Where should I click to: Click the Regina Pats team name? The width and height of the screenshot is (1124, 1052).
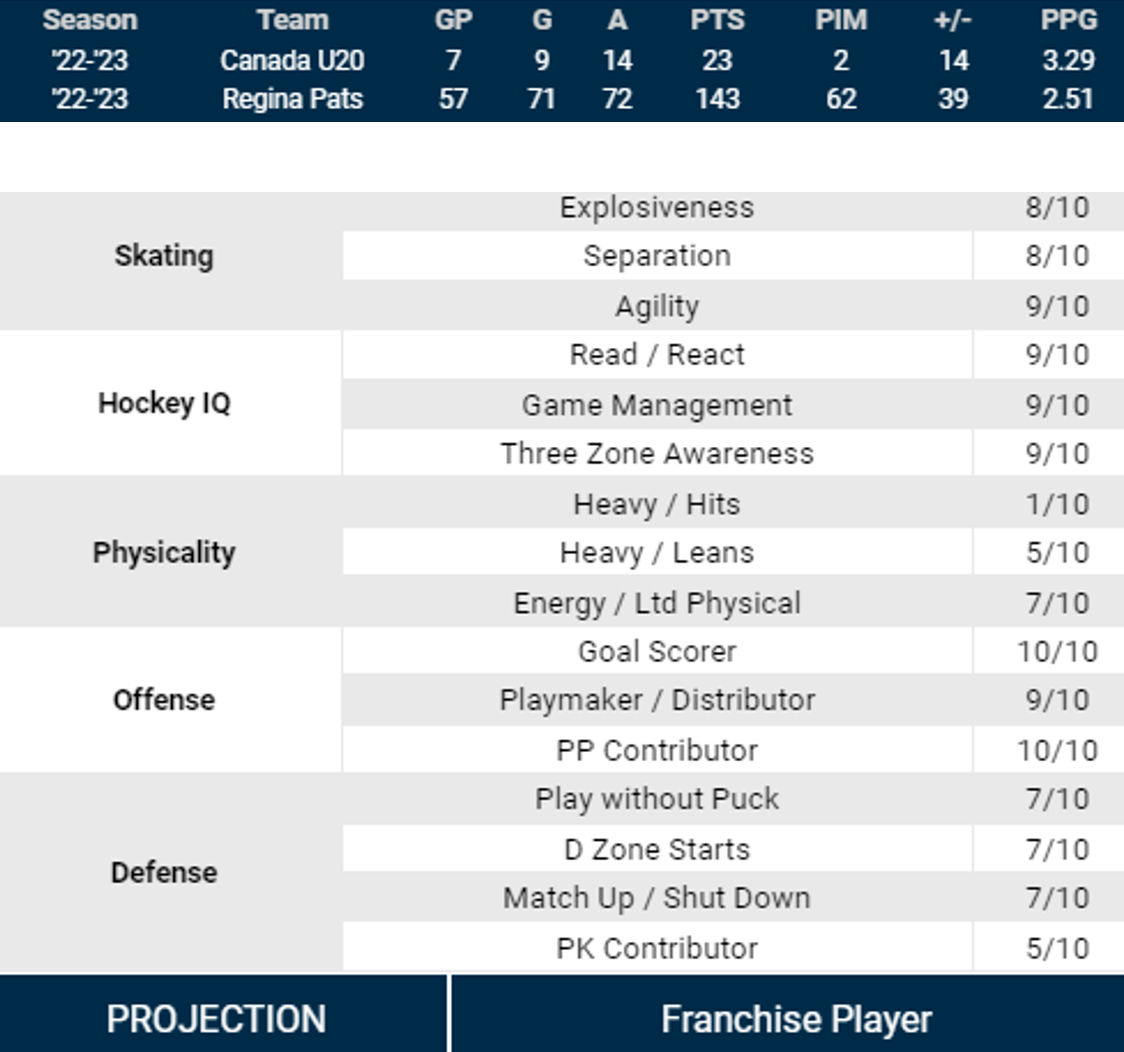point(292,99)
